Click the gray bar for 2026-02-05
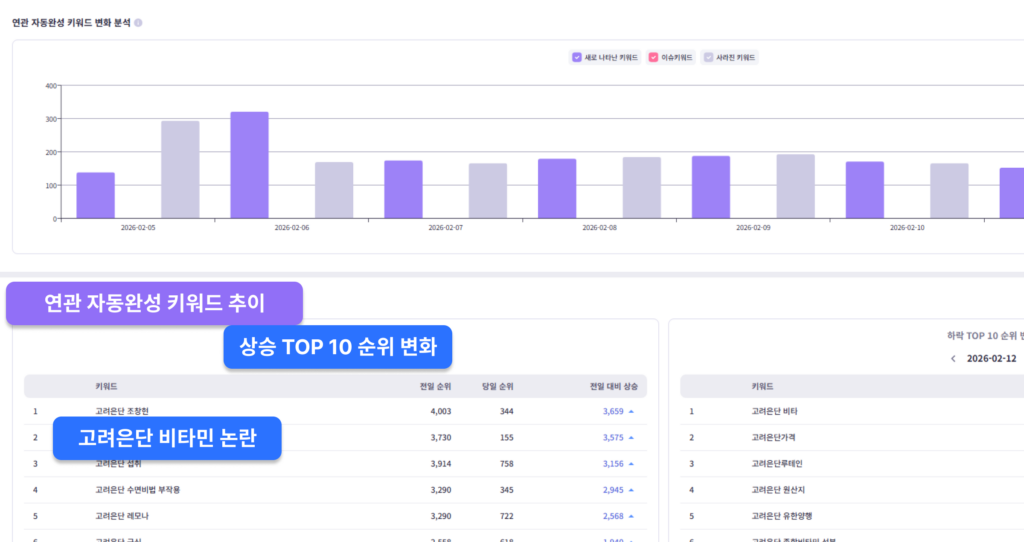This screenshot has width=1024, height=542. point(180,170)
